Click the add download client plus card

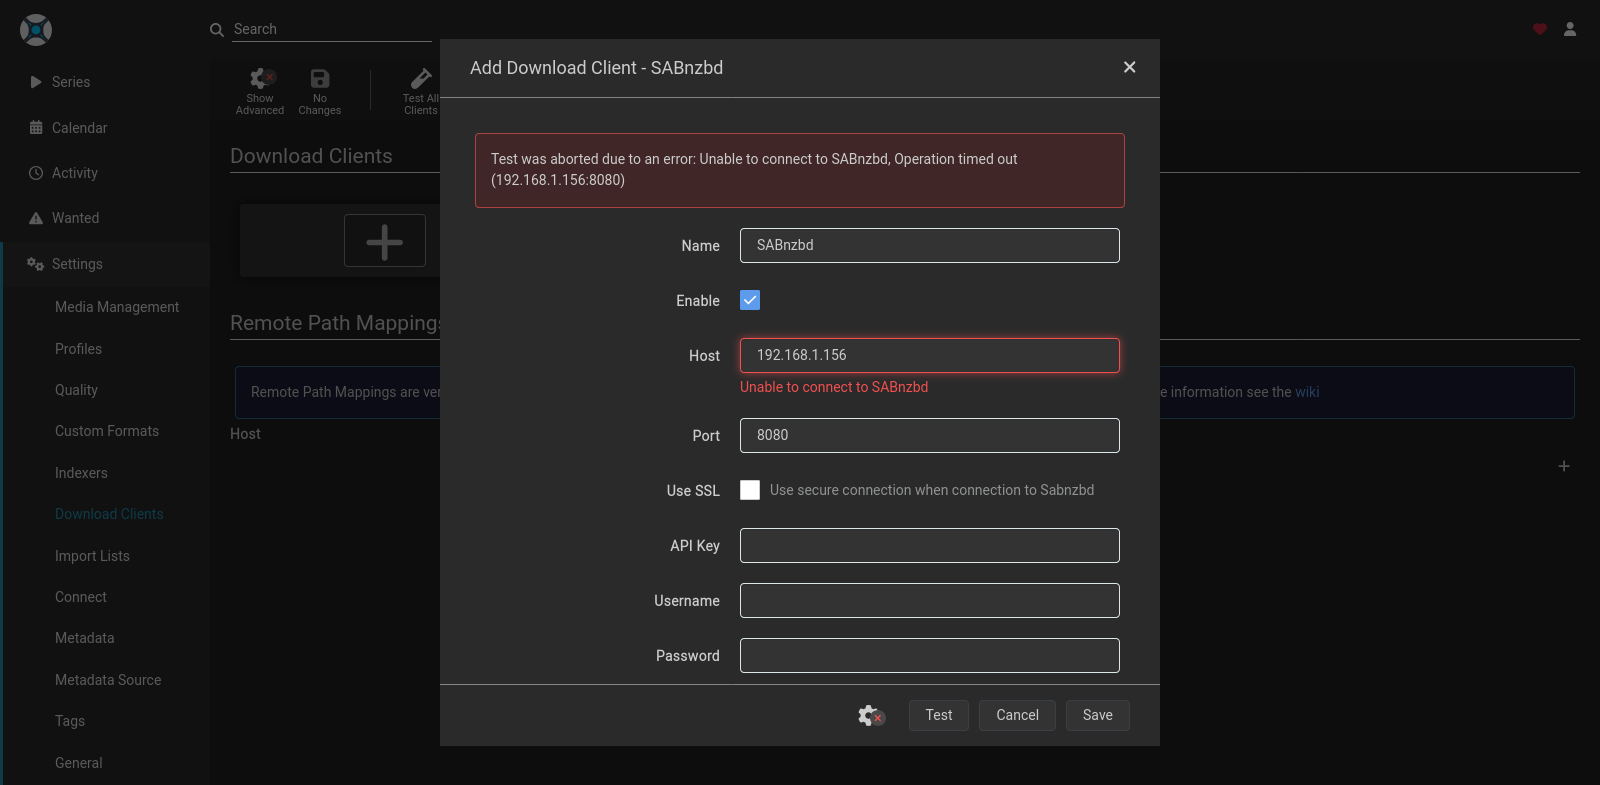click(385, 241)
